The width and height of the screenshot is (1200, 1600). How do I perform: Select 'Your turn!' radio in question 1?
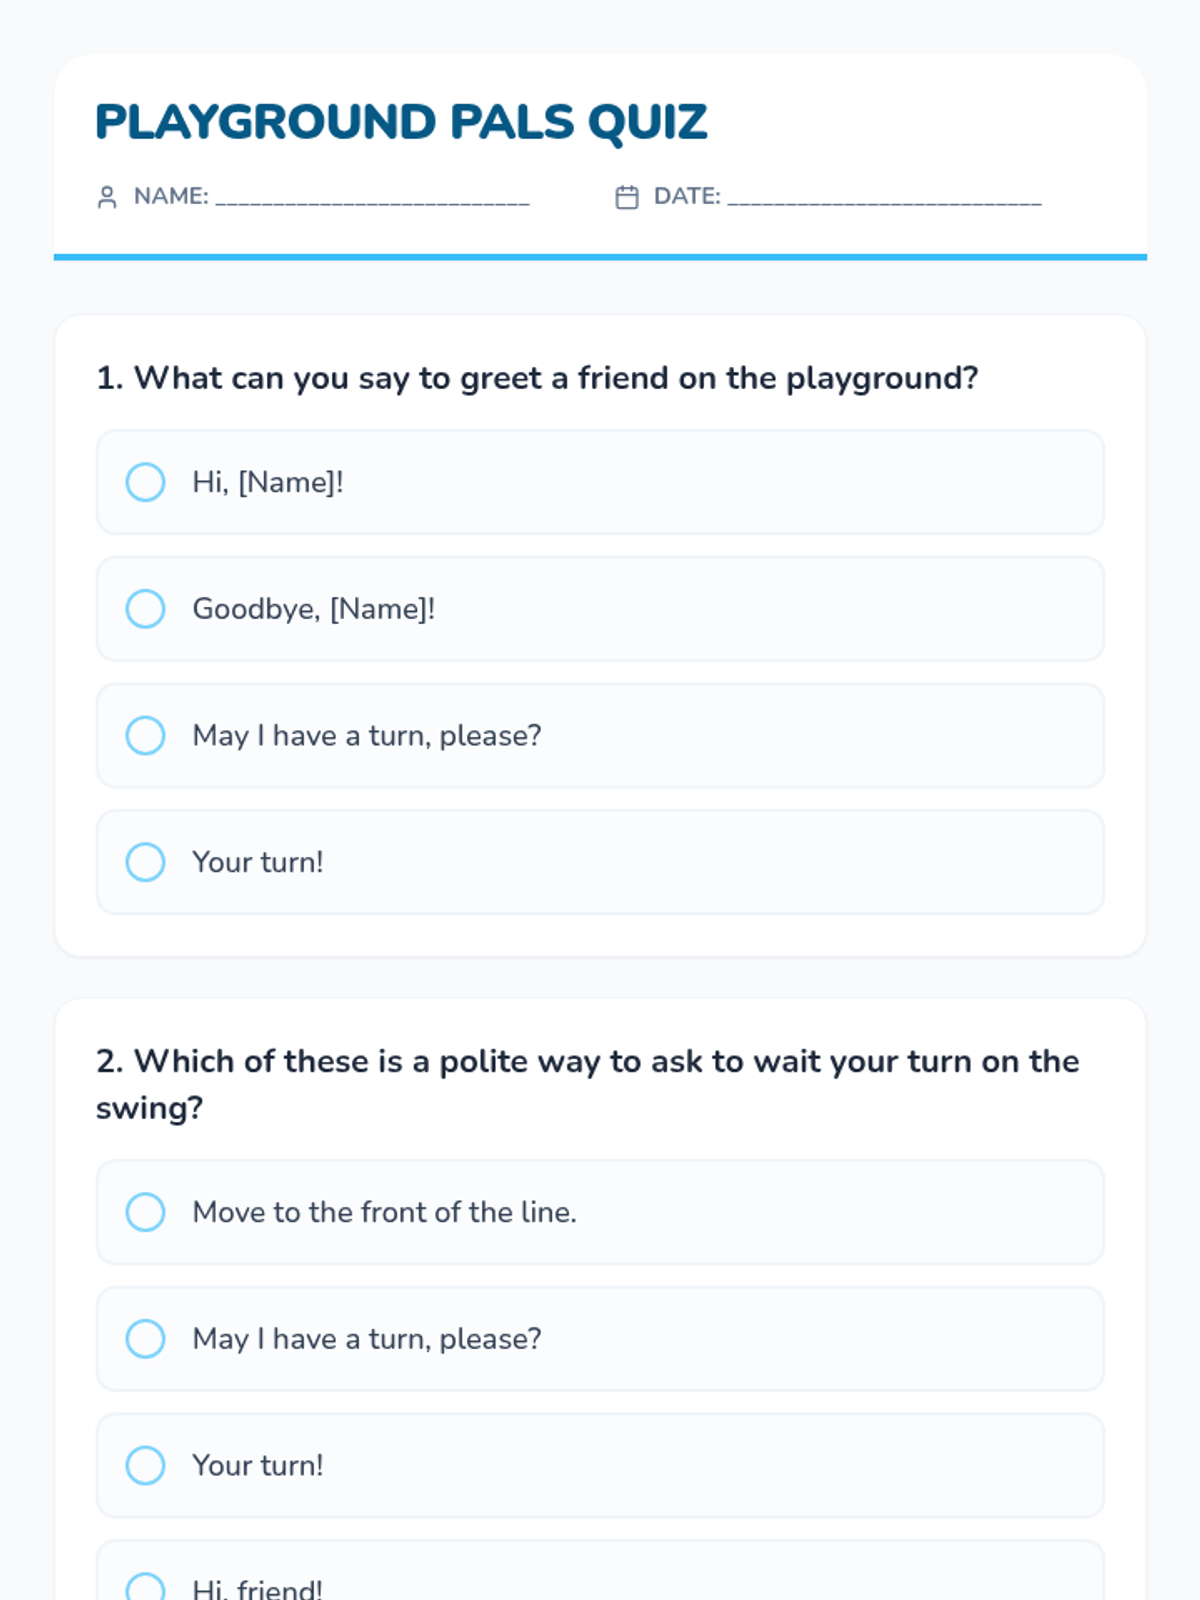pyautogui.click(x=145, y=862)
